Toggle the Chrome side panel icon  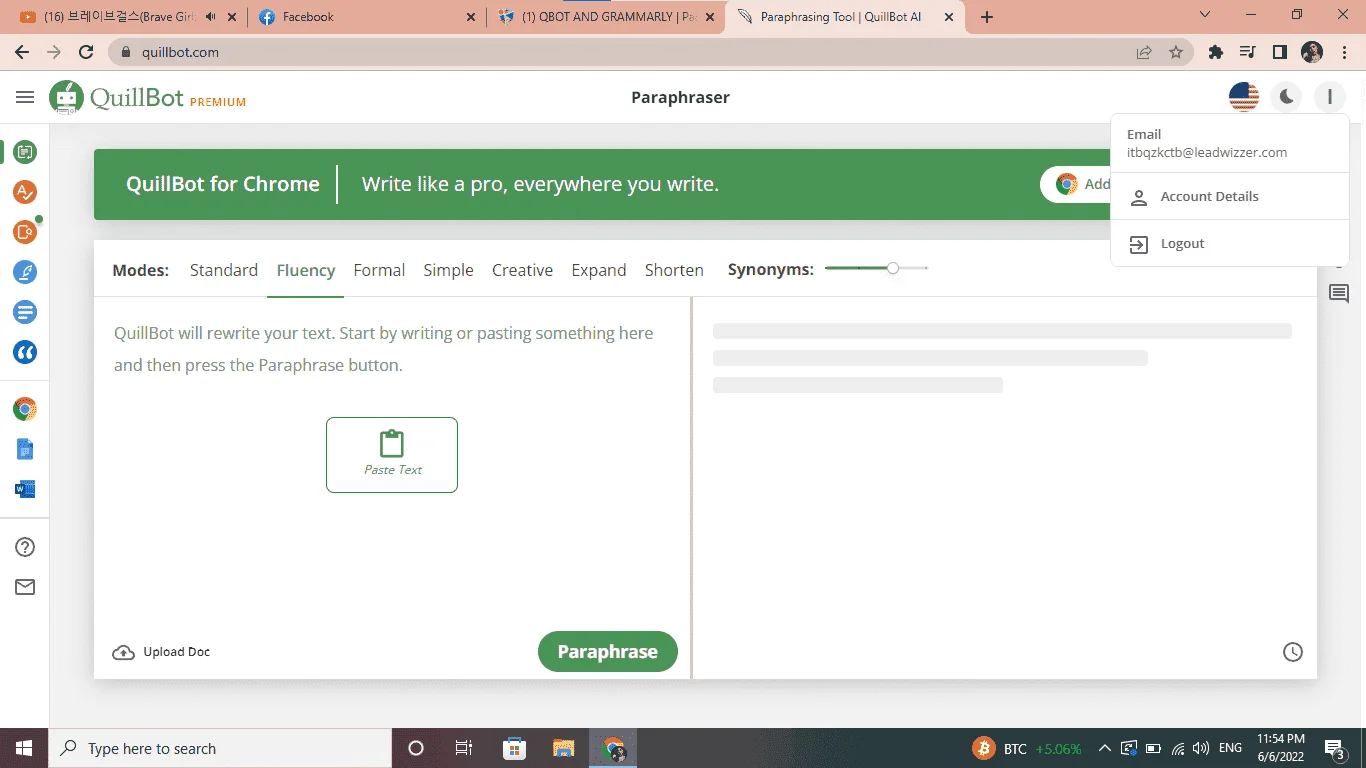1280,52
